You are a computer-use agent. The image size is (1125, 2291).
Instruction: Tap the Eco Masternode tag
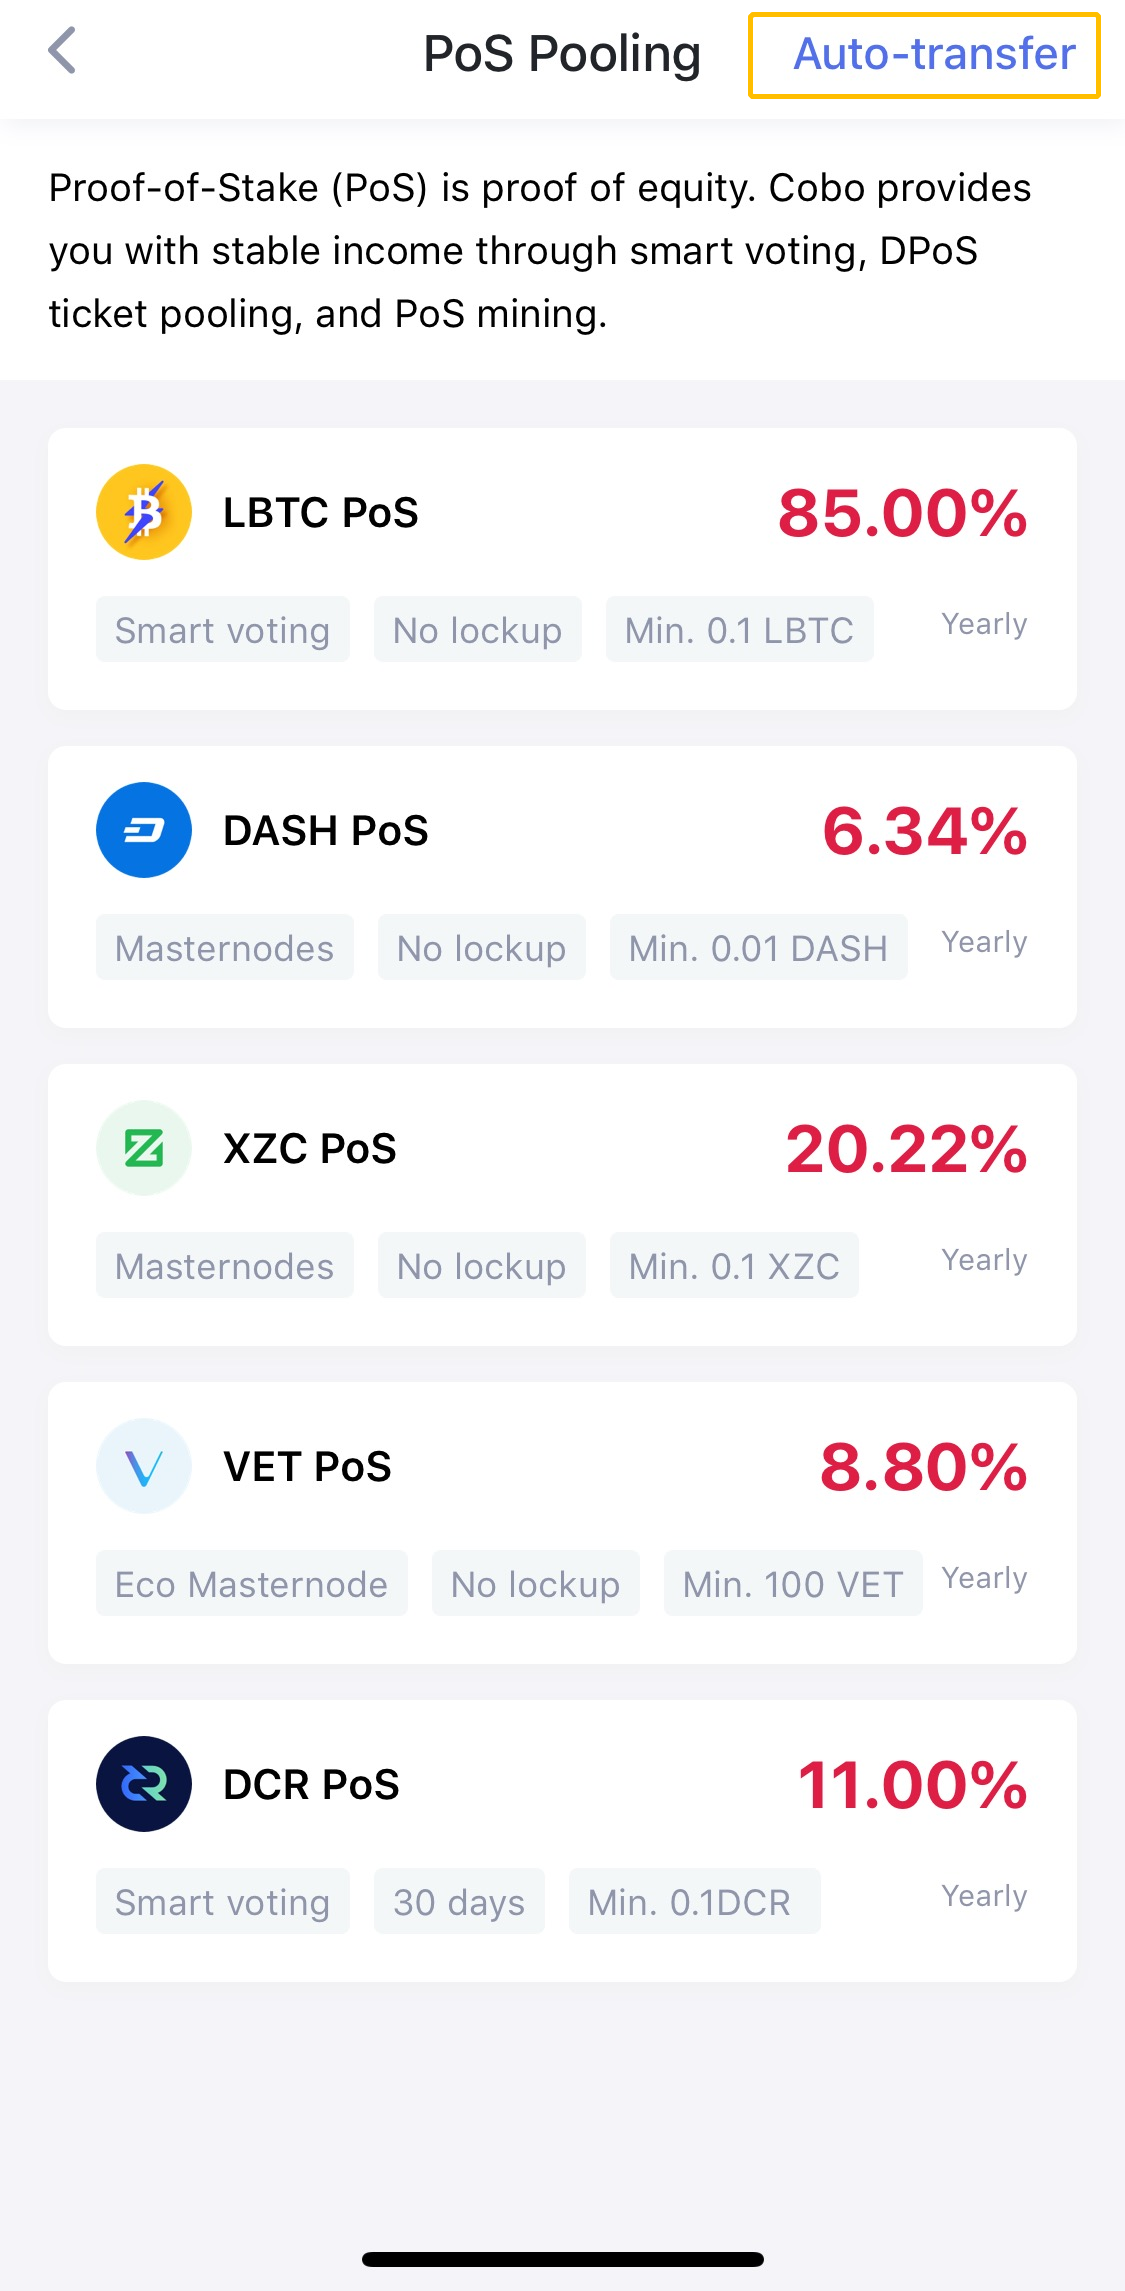tap(251, 1584)
